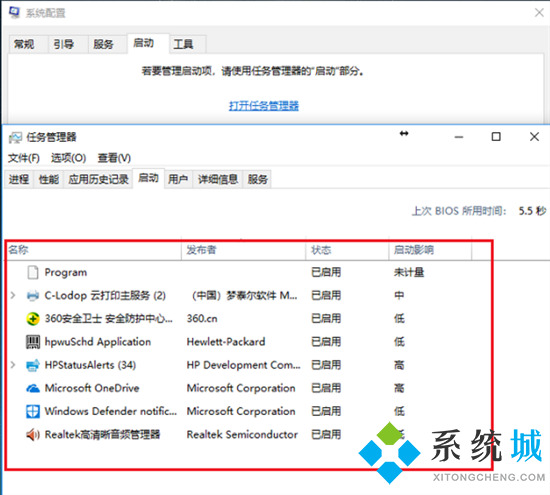Click the Microsoft OneDrive cloud icon
The height and width of the screenshot is (495, 550).
point(33,388)
